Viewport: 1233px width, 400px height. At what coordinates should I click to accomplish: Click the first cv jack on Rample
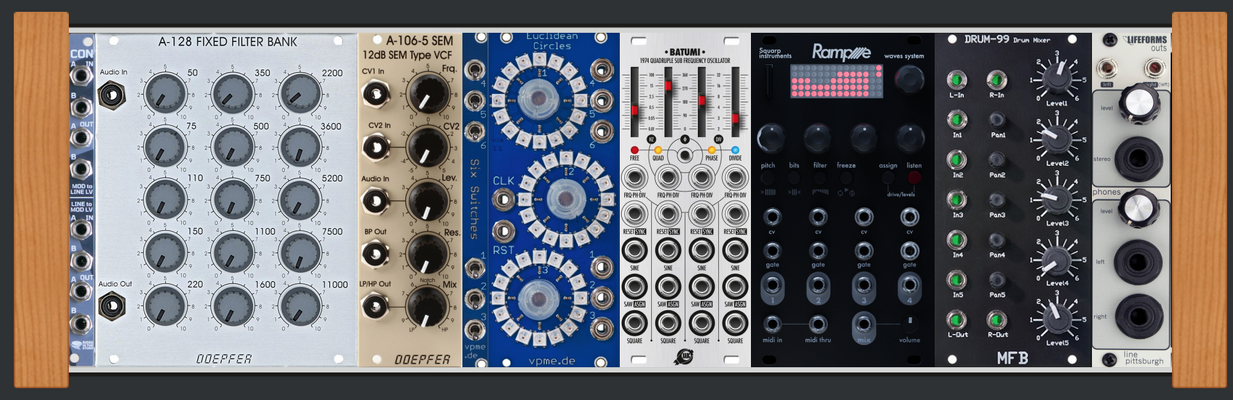coord(771,216)
